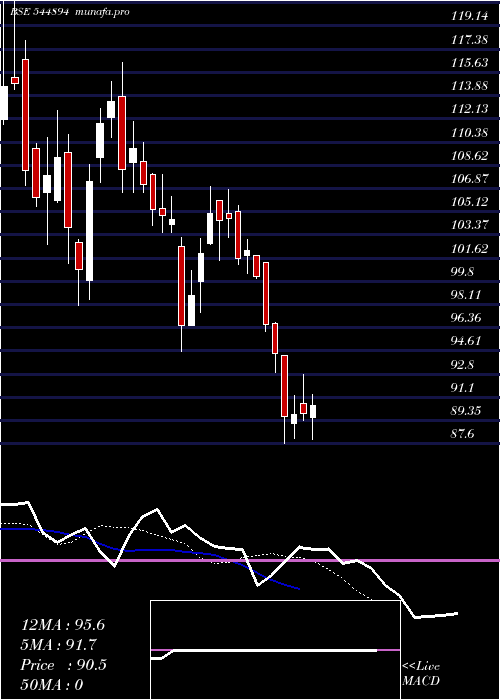Click the BSE 544894 ticker title
This screenshot has height=700, width=500.
click(x=39, y=12)
